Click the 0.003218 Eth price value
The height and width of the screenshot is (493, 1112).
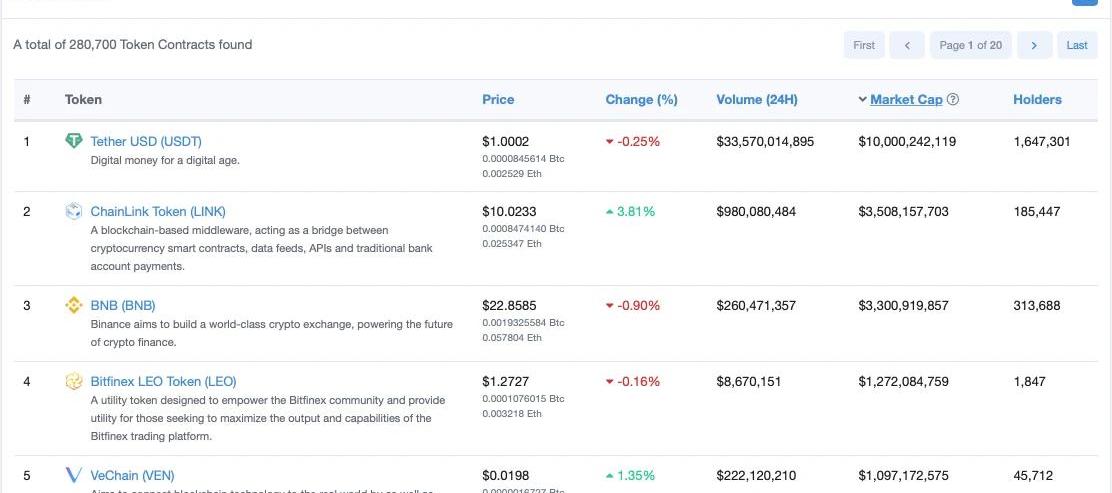coord(512,413)
